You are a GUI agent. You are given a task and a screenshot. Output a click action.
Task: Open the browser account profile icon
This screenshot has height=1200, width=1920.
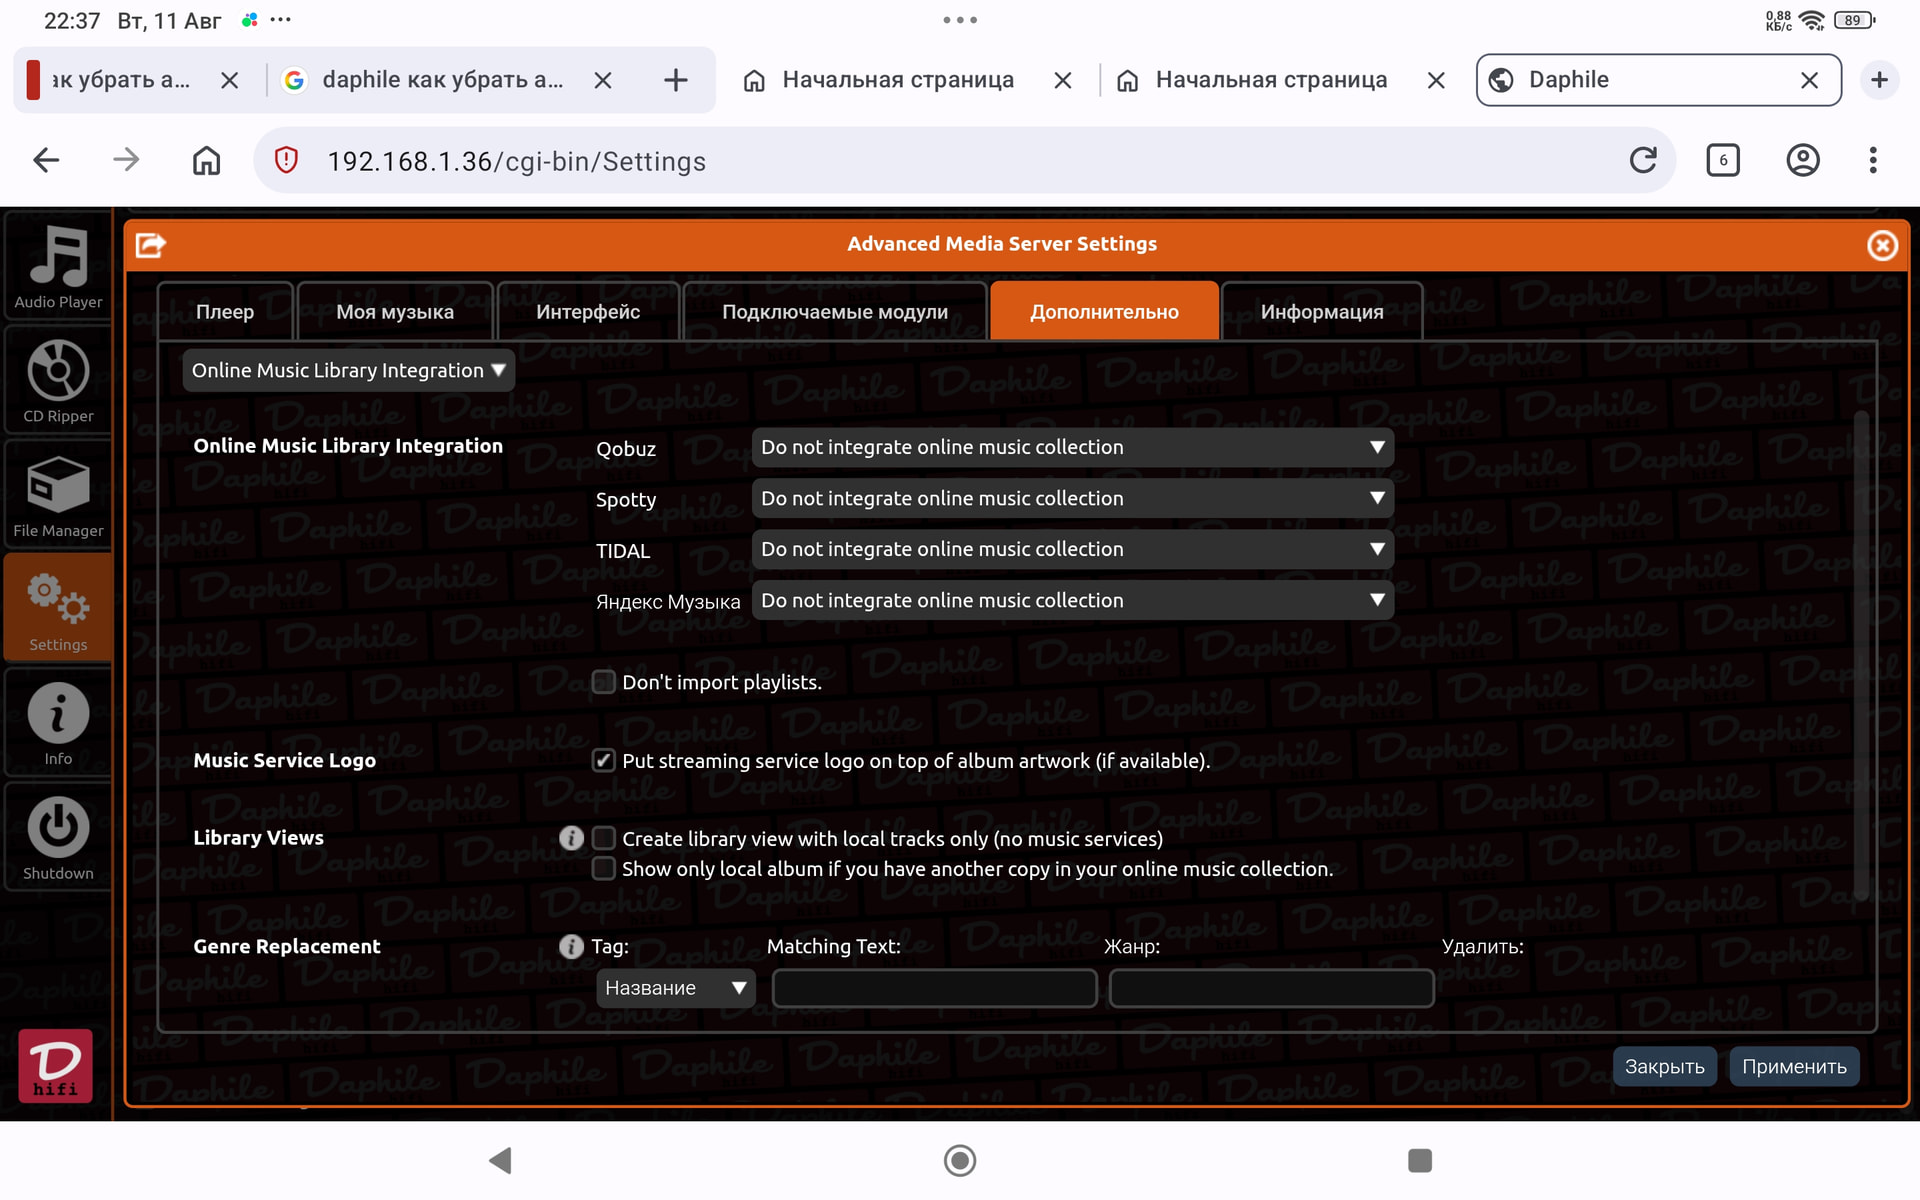(x=1803, y=160)
